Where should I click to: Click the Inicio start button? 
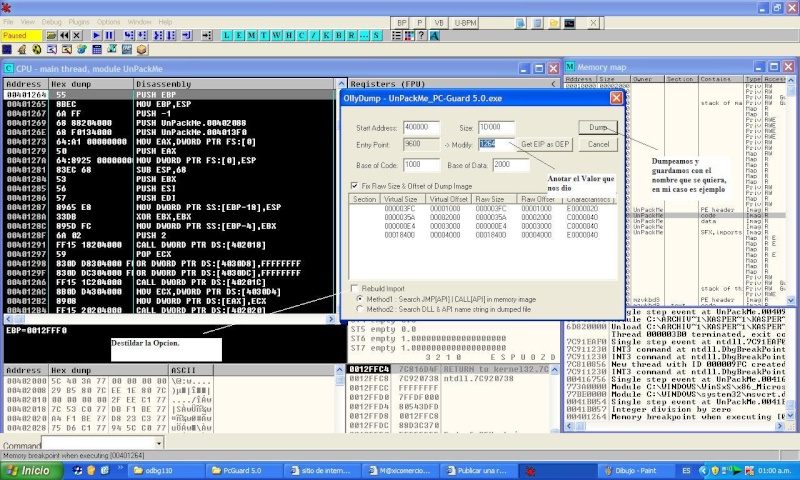tap(32, 470)
